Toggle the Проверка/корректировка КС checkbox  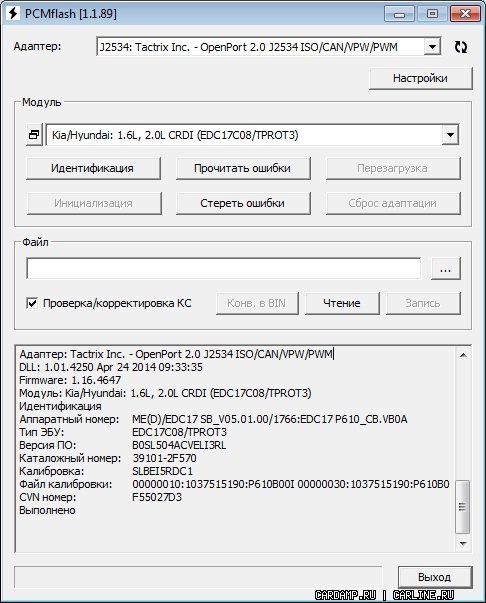32,303
